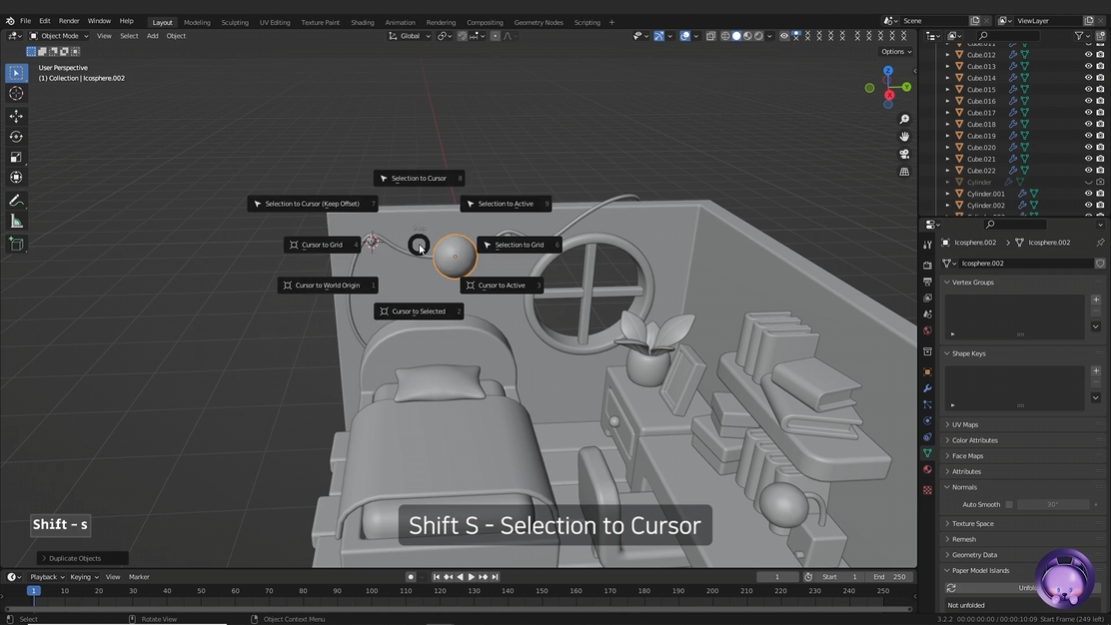Play the animation forward
The image size is (1111, 625).
[471, 577]
